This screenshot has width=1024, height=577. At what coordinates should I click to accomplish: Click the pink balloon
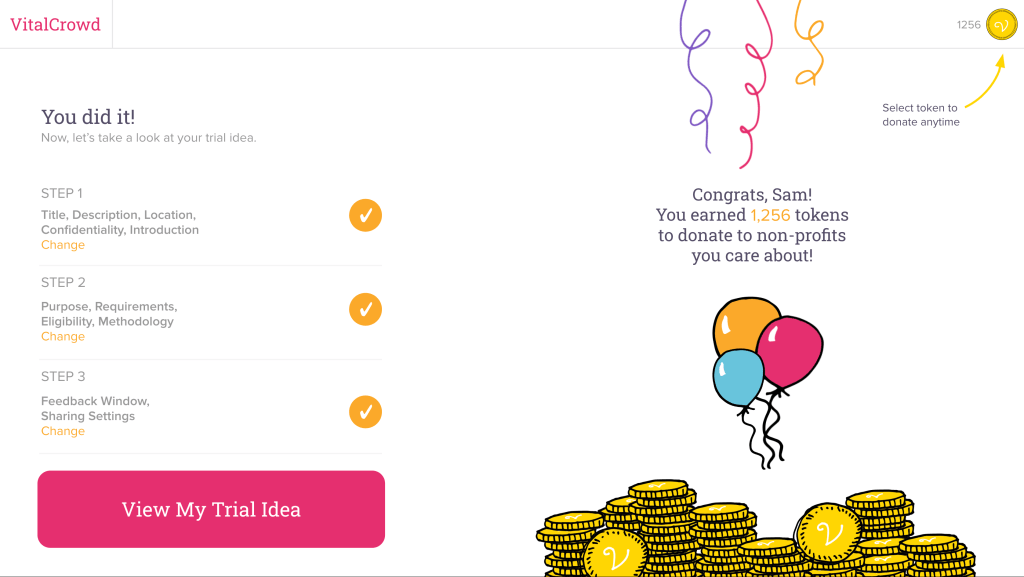tap(791, 348)
